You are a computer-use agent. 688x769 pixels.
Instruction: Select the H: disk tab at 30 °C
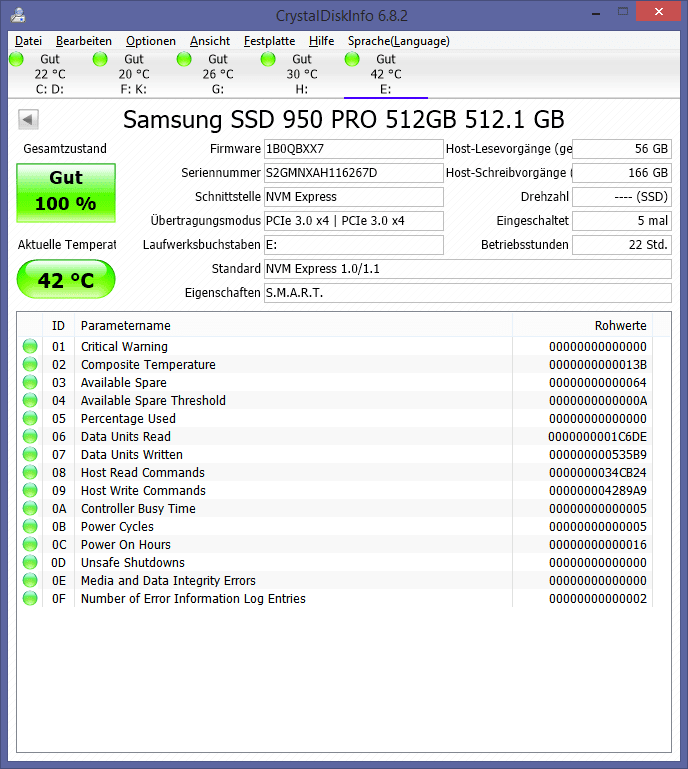tap(302, 74)
